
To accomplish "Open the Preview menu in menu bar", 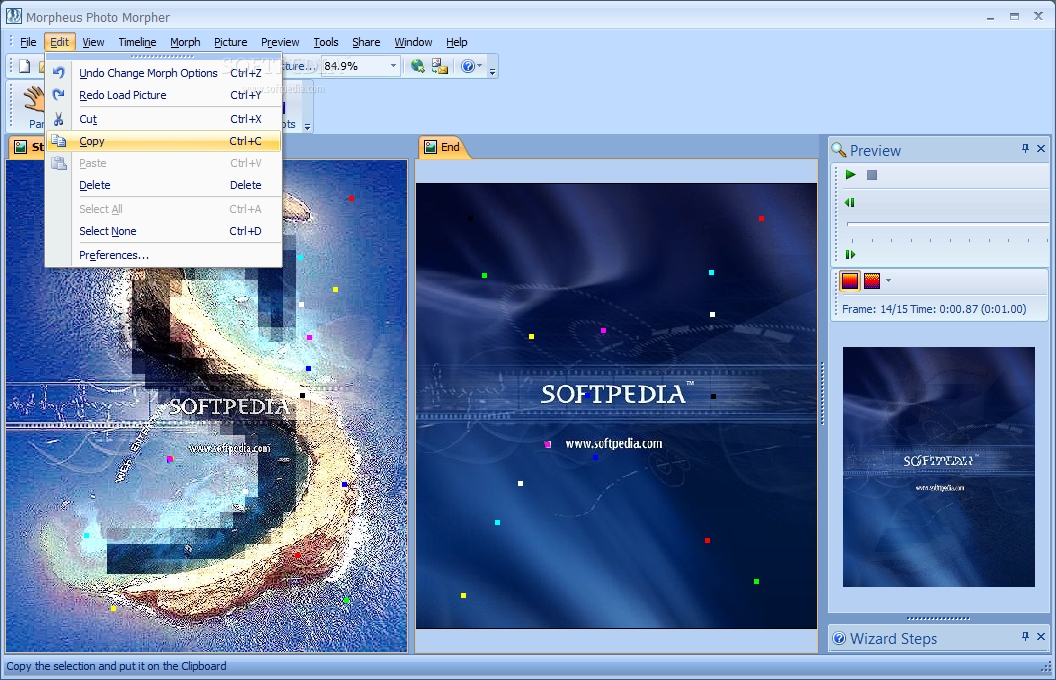I will tap(280, 42).
